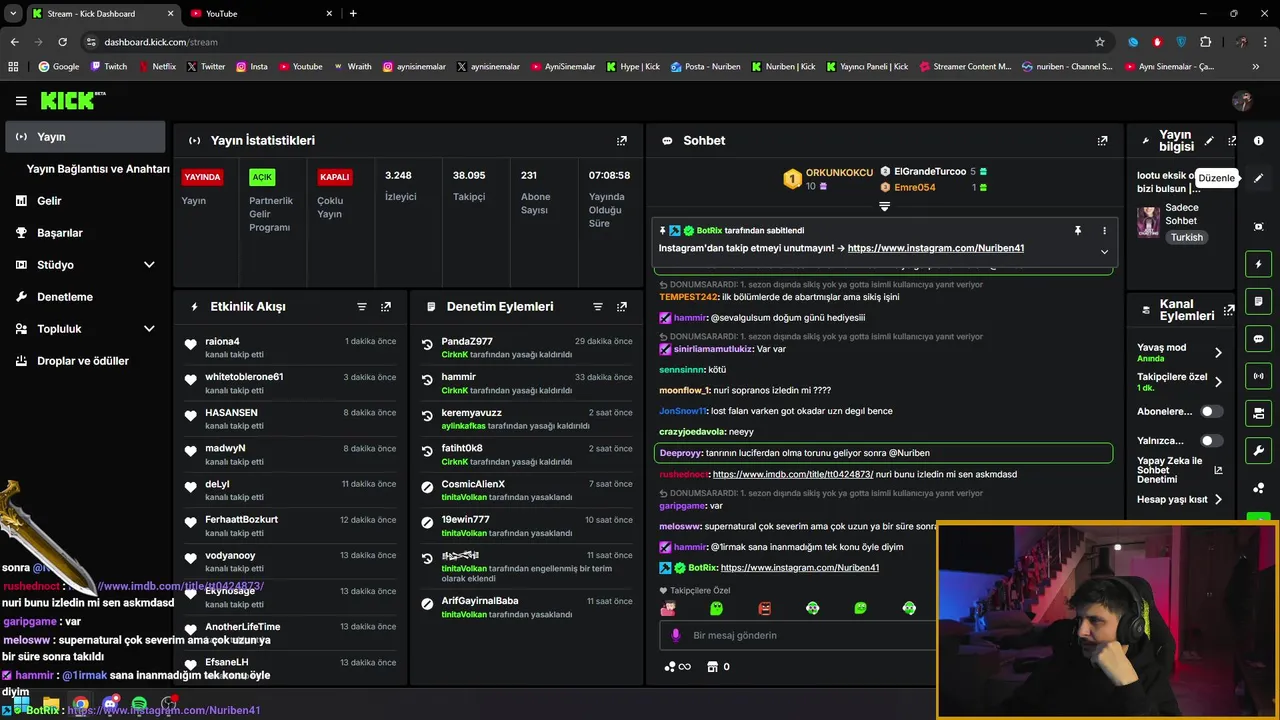Insert the first pink-shirt emote
Image resolution: width=1280 pixels, height=720 pixels.
[x=668, y=608]
